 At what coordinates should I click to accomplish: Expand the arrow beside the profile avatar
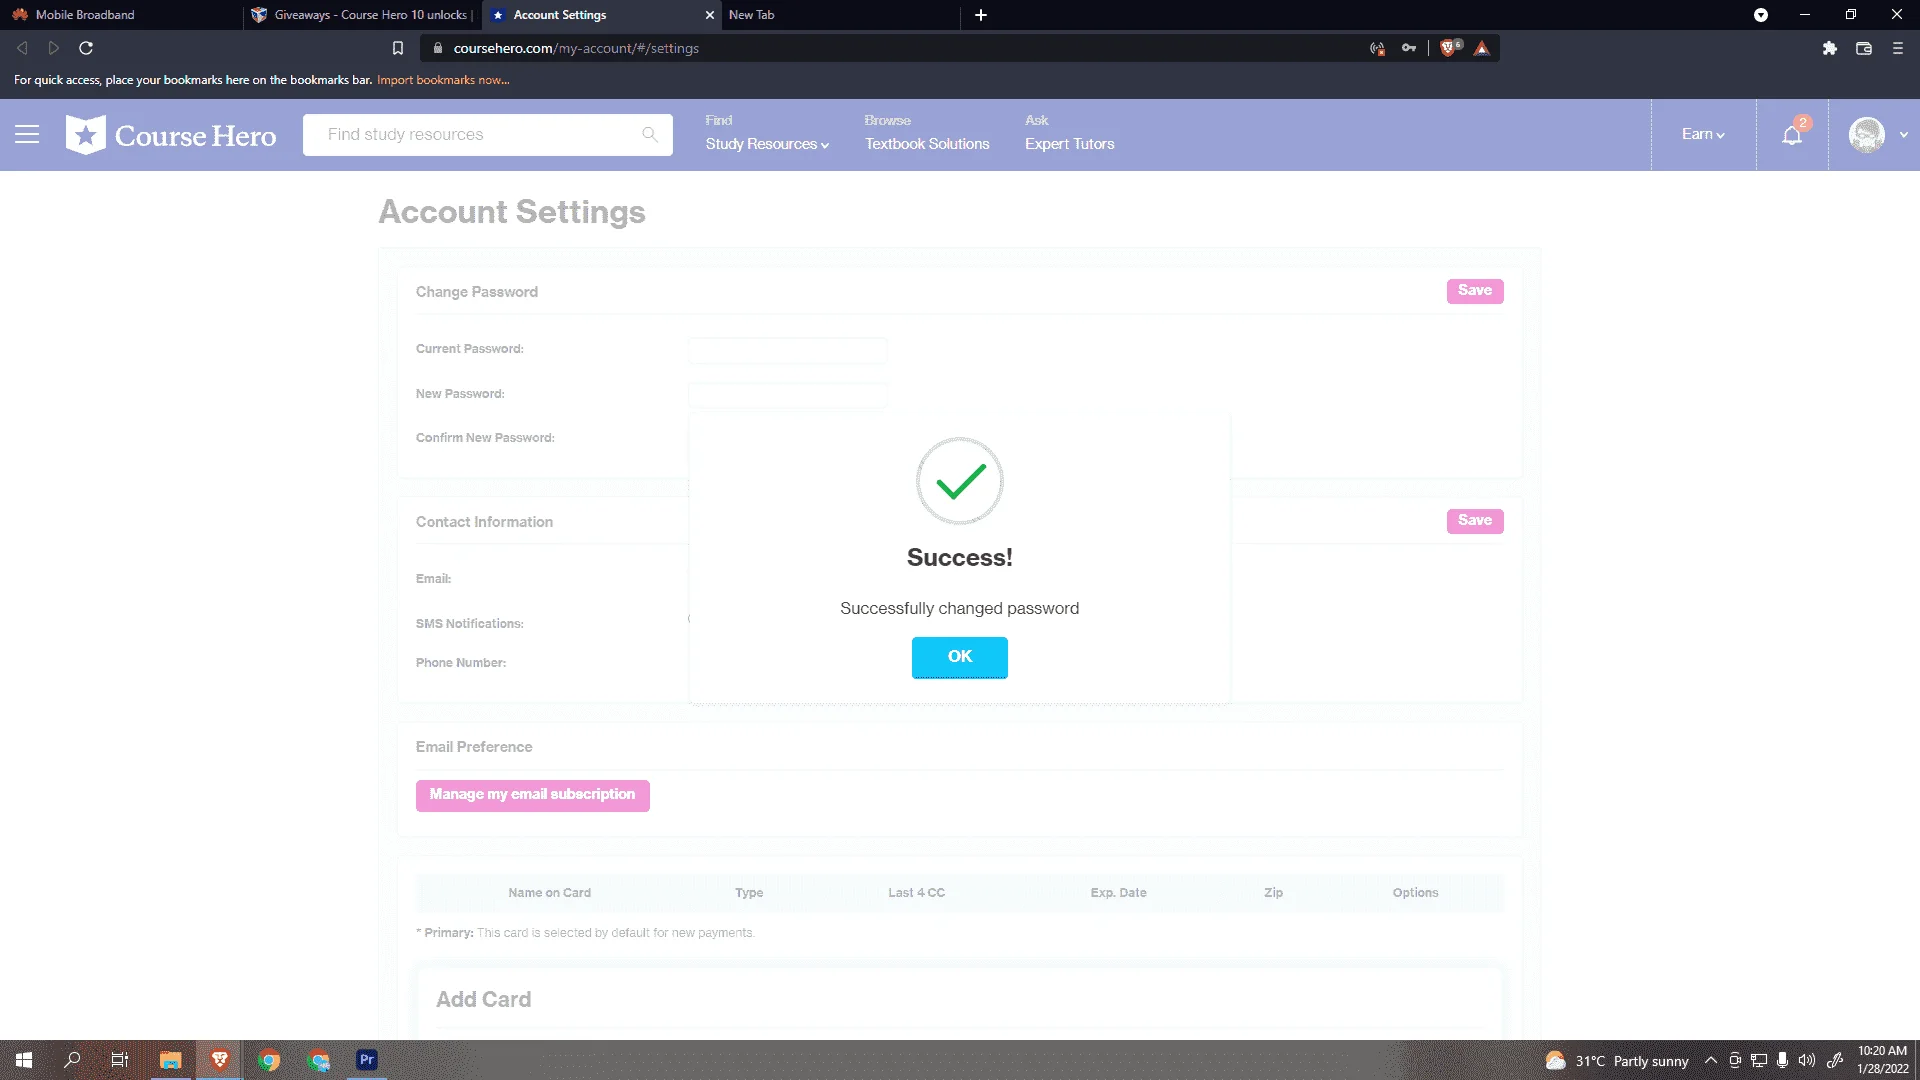(x=1903, y=135)
